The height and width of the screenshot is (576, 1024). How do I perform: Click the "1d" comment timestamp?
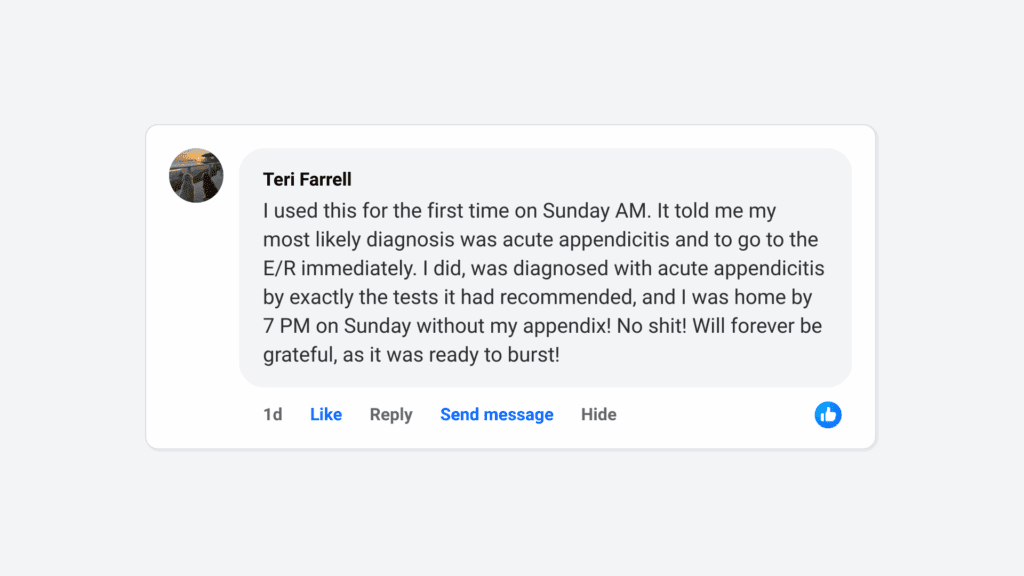coord(272,415)
